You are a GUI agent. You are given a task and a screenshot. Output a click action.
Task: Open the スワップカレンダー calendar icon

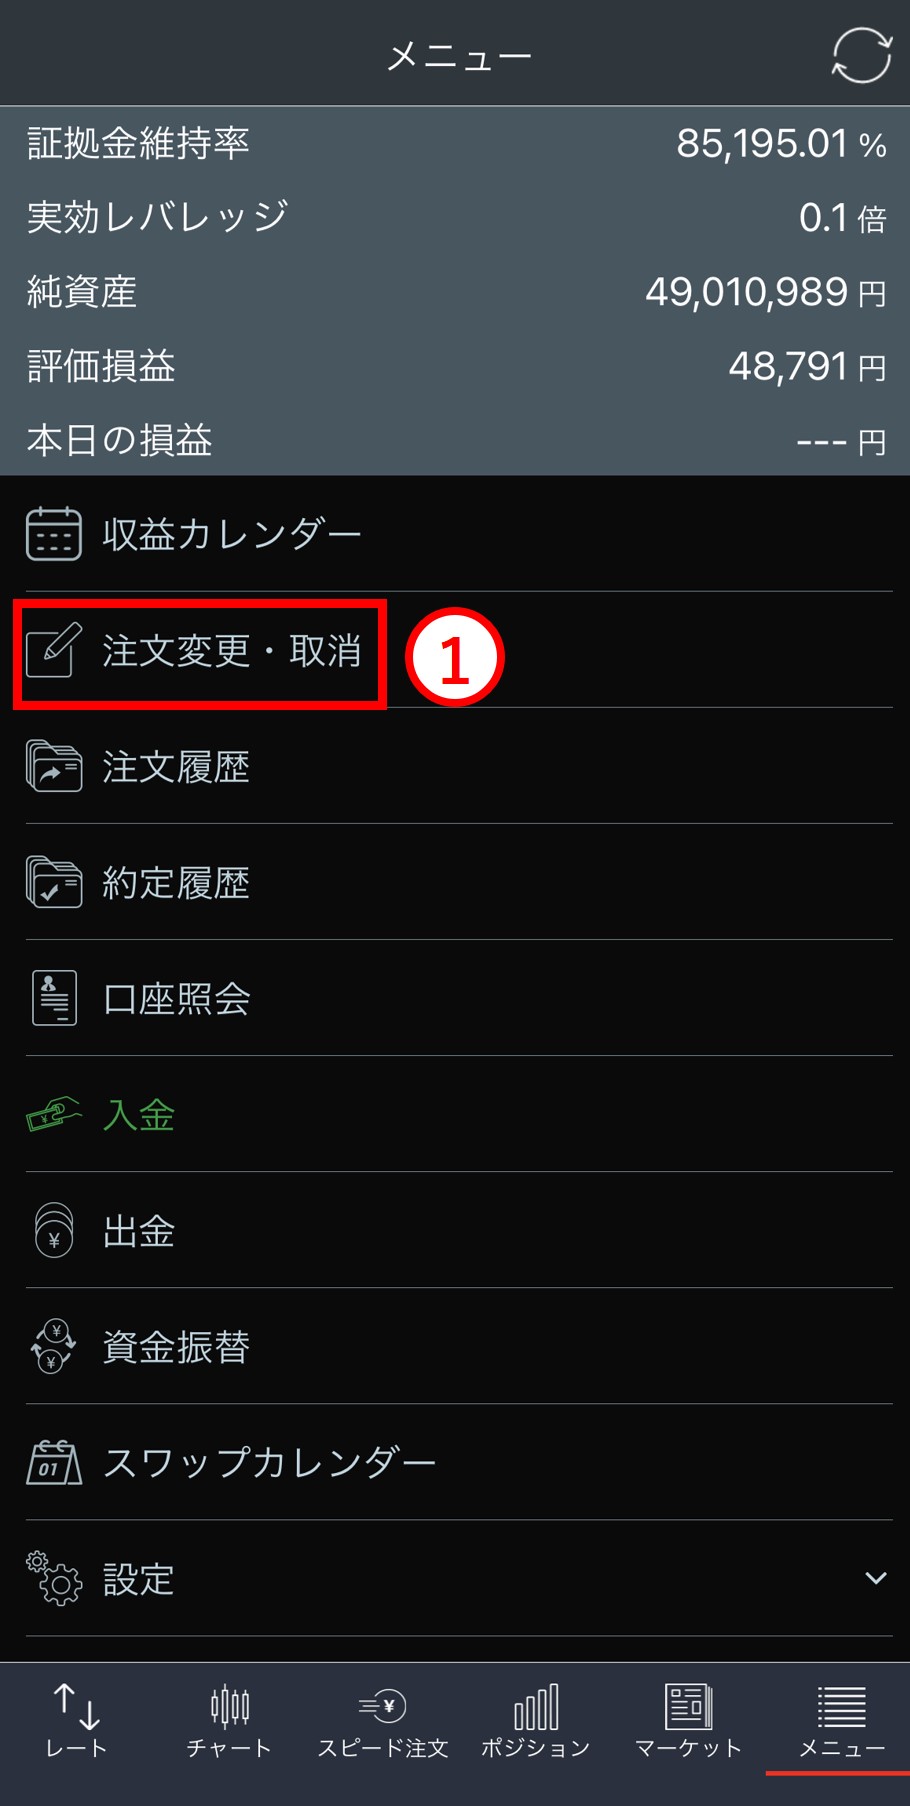pos(54,1462)
